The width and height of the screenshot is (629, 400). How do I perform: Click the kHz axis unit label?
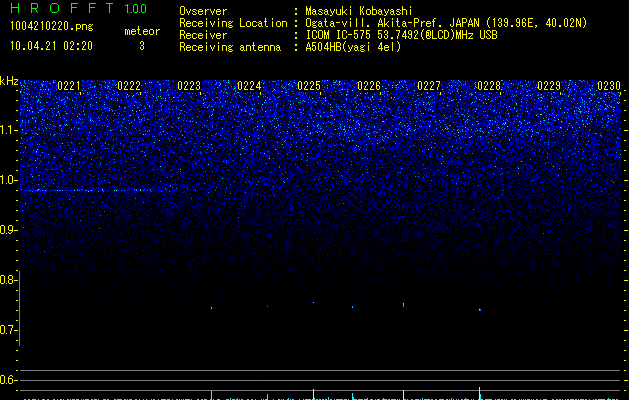9,81
